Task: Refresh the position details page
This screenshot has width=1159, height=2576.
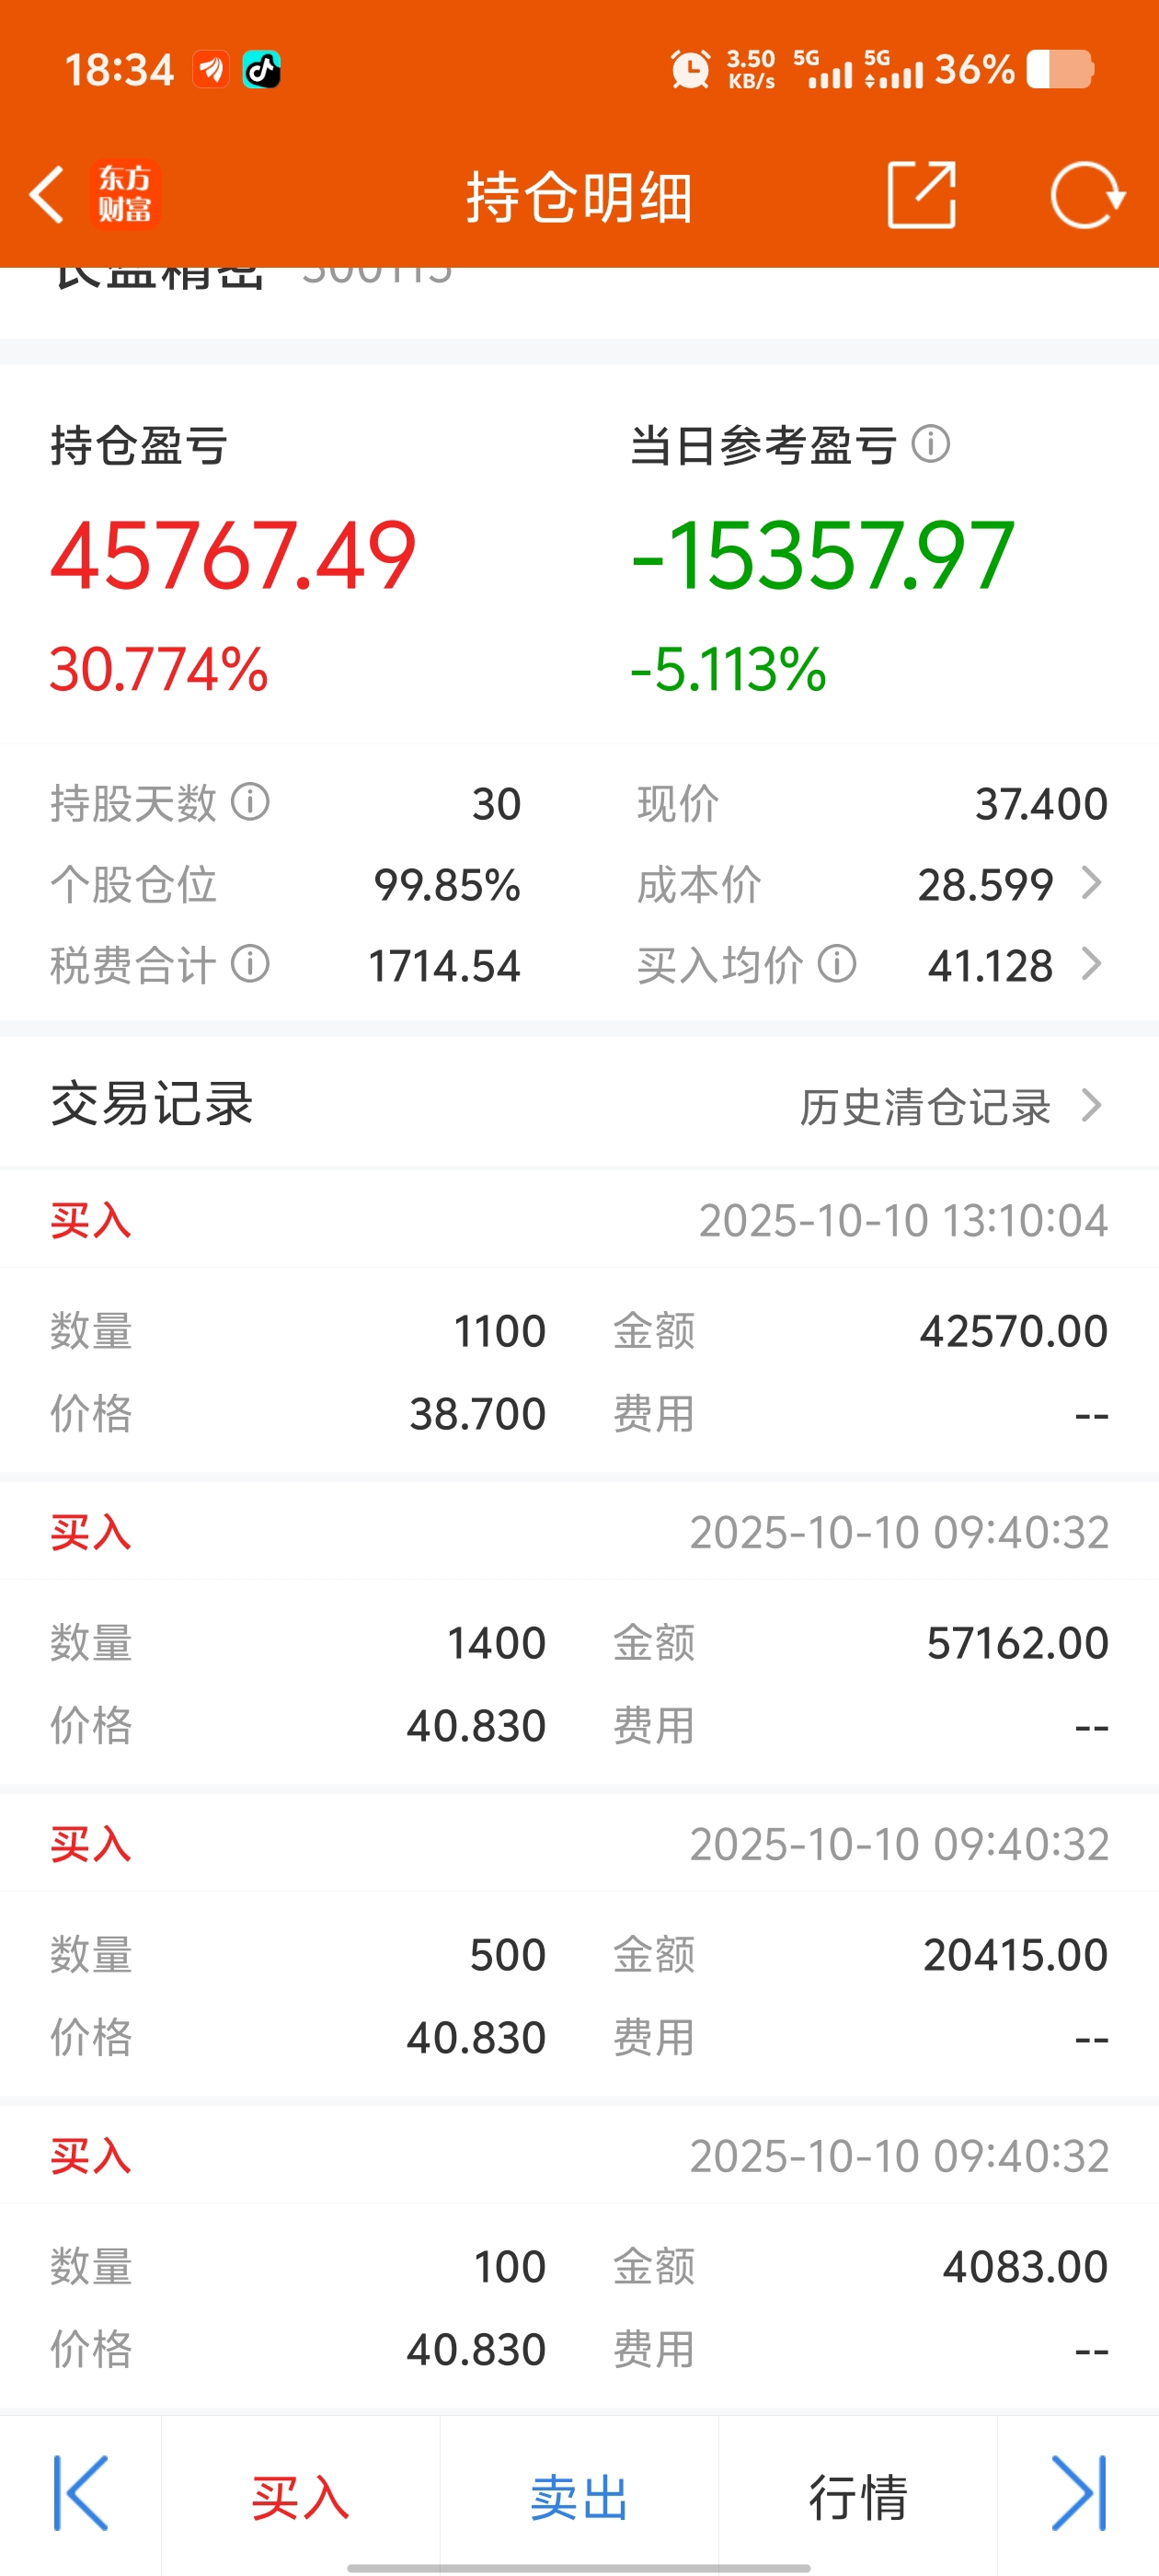Action: tap(1087, 195)
